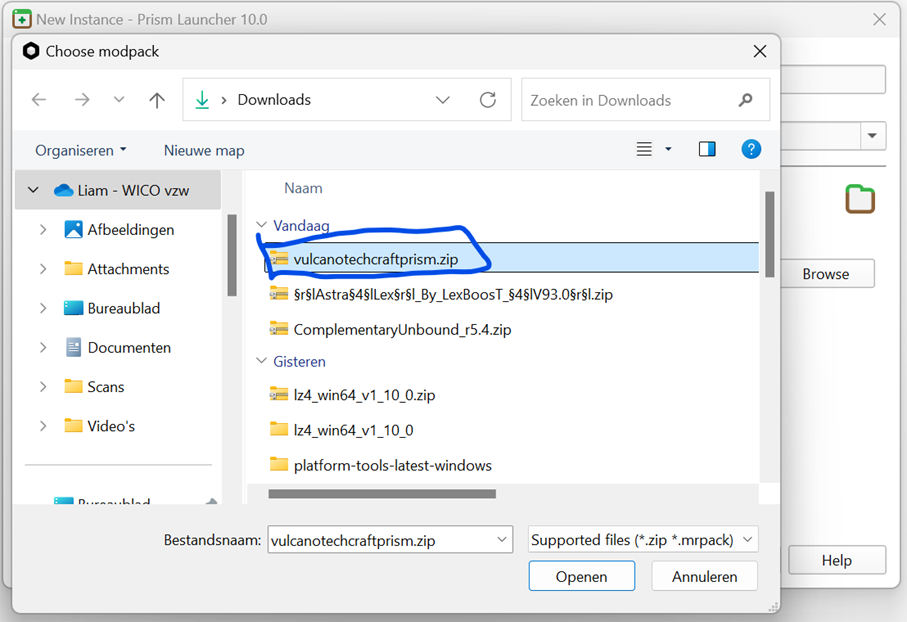Click Nieuwe map in the toolbar
This screenshot has height=622, width=907.
204,150
